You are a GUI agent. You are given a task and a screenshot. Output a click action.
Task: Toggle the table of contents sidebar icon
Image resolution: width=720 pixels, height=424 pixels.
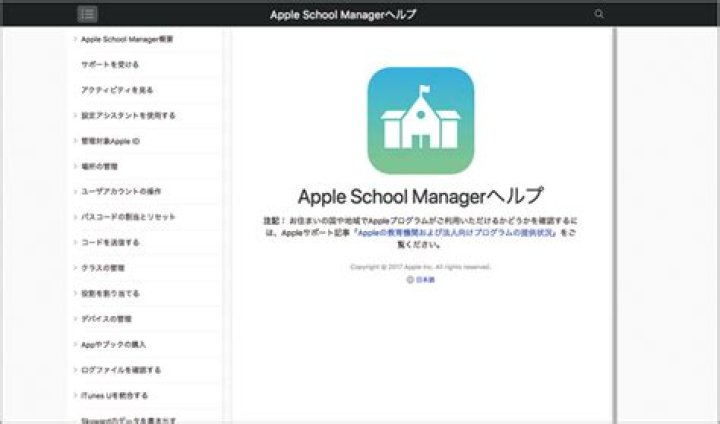(87, 14)
